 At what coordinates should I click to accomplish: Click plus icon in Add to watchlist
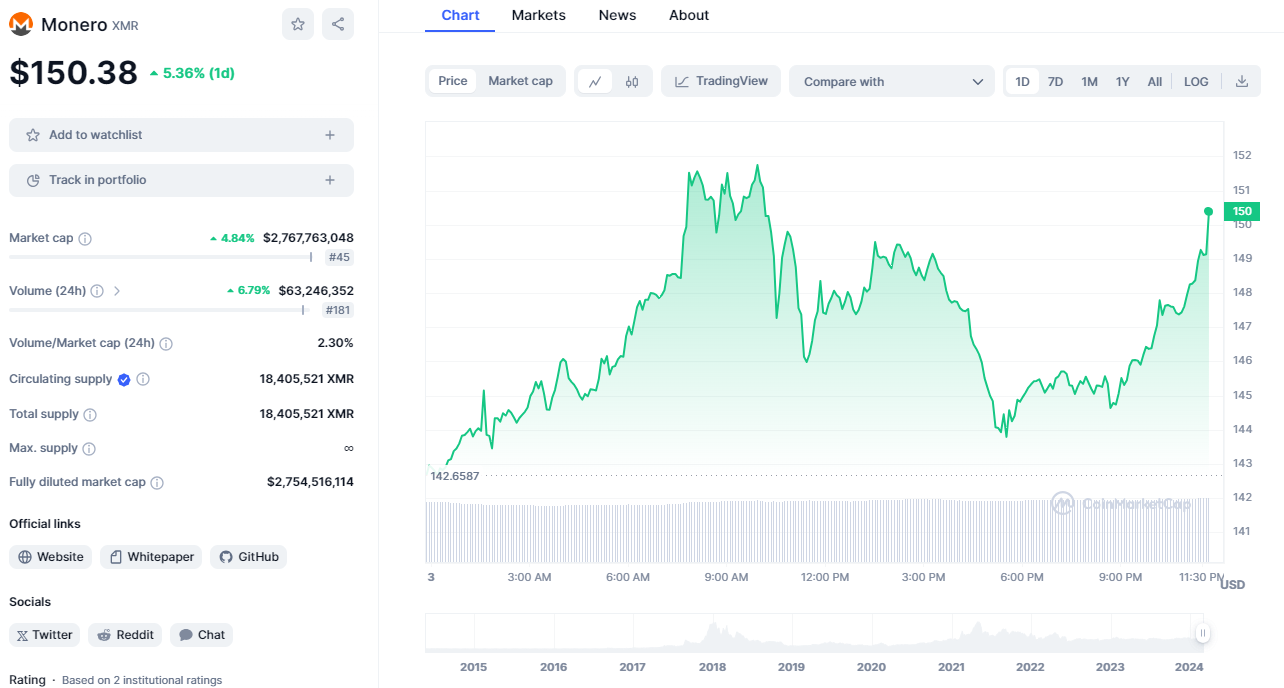(330, 135)
